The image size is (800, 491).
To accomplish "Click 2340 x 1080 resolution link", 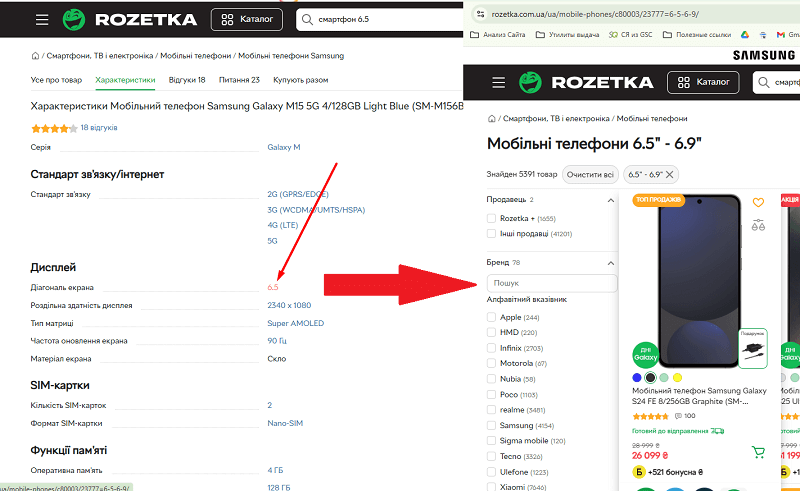I will tap(289, 305).
